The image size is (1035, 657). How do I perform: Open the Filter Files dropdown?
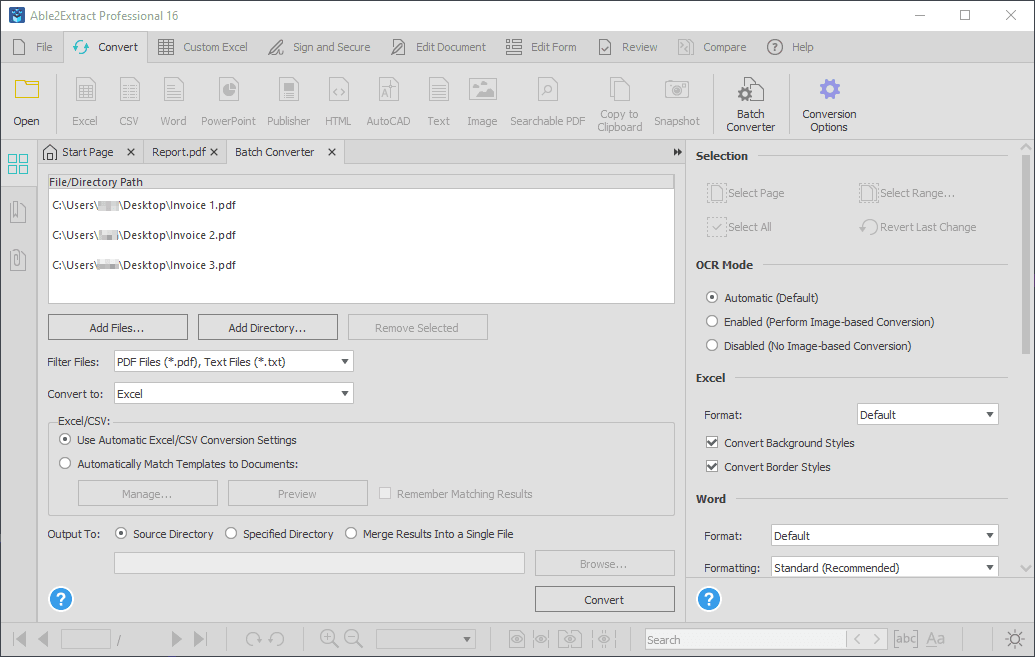click(x=234, y=361)
